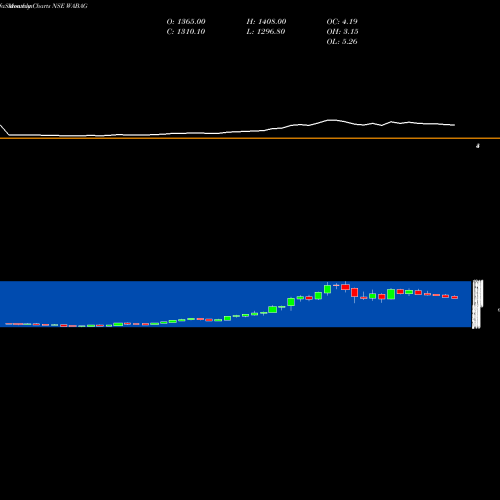Click the low price value L: 1296.80
The height and width of the screenshot is (500, 500).
point(266,32)
